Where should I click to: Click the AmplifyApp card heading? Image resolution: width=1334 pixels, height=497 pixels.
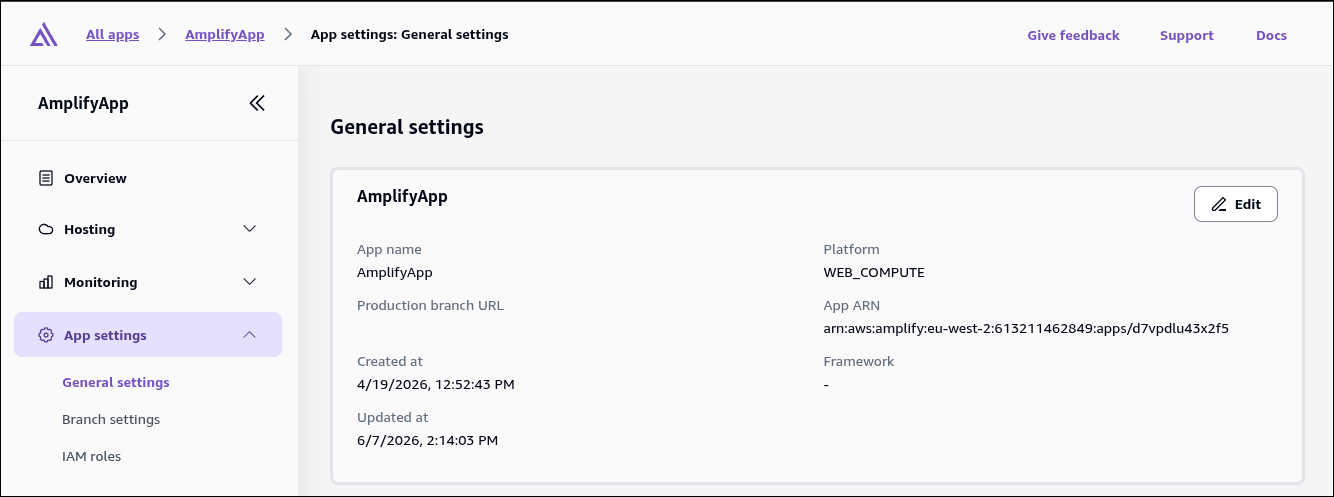402,197
